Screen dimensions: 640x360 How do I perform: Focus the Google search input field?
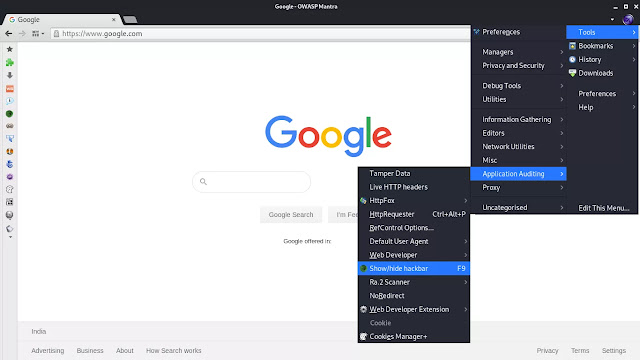point(251,182)
